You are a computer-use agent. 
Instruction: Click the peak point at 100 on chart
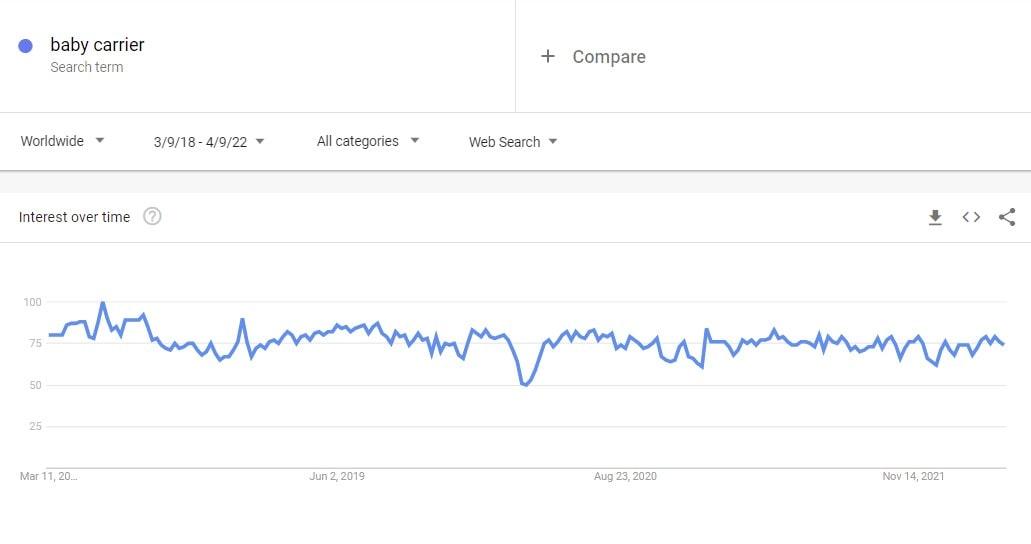tap(103, 303)
